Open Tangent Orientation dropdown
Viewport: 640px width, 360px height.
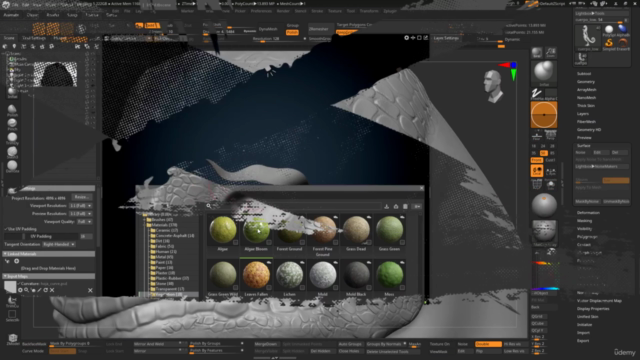59,244
